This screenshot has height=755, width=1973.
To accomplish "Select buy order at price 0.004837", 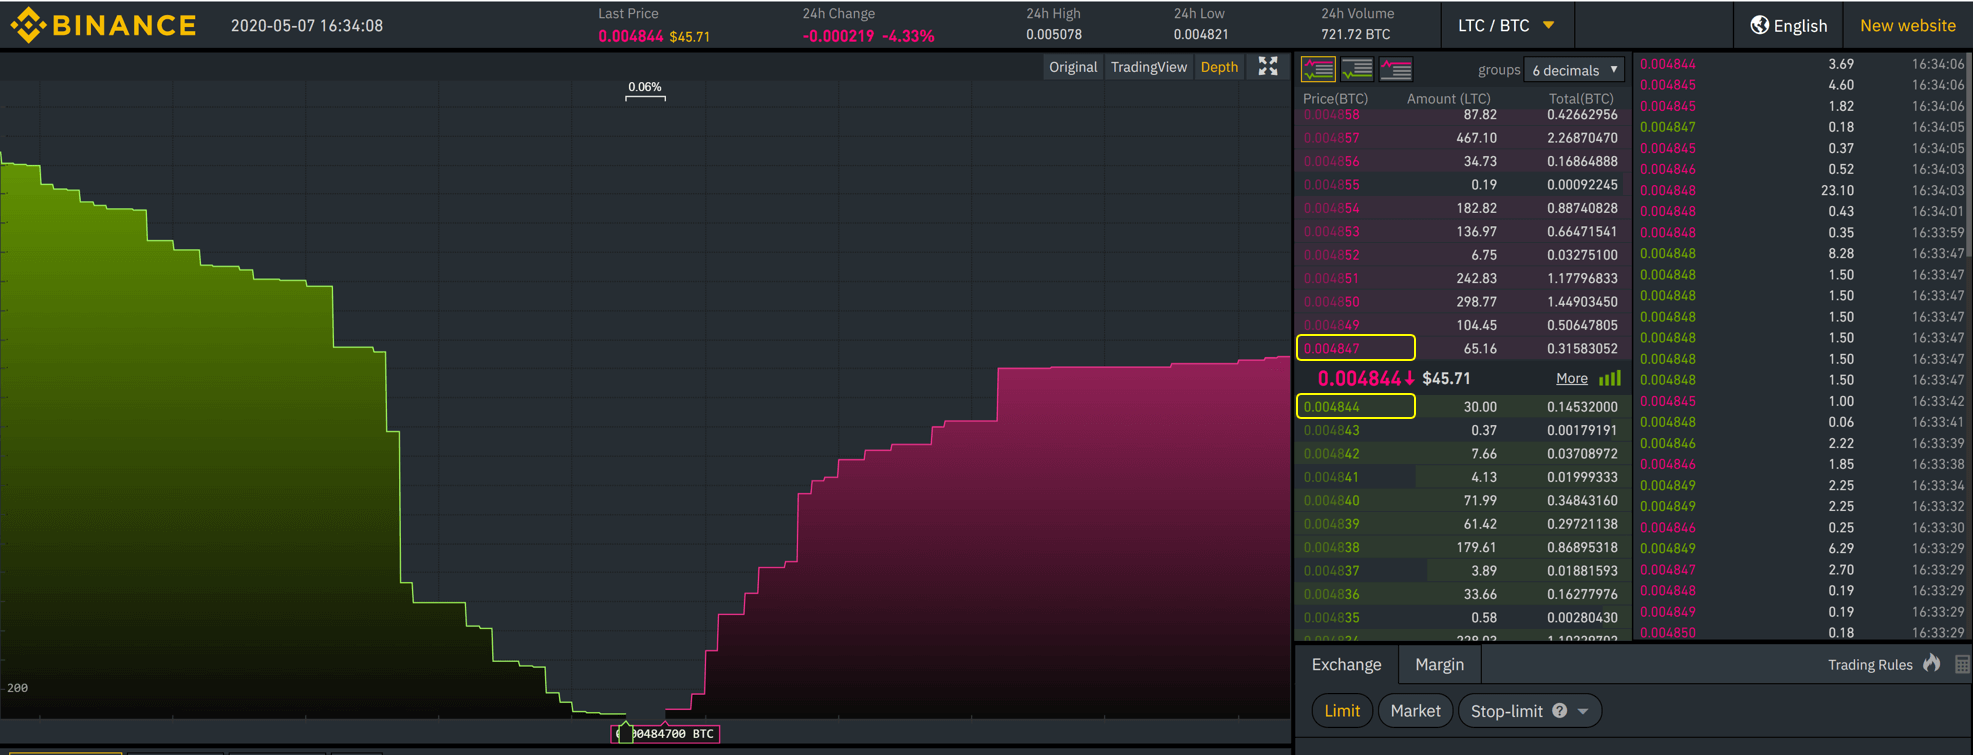I will [1463, 571].
